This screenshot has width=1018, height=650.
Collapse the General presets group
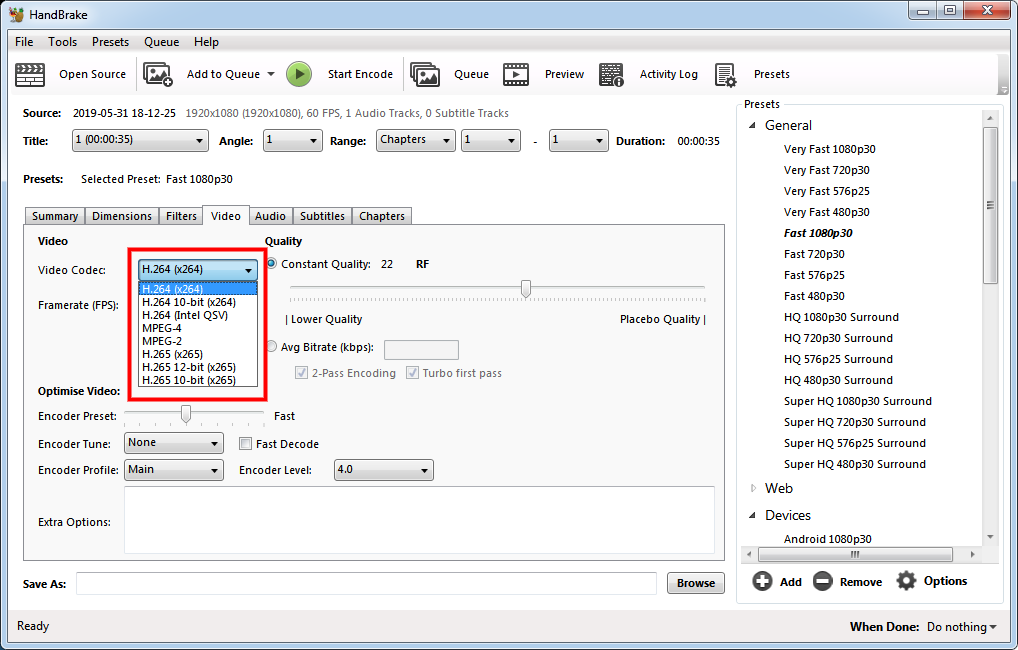[x=752, y=125]
